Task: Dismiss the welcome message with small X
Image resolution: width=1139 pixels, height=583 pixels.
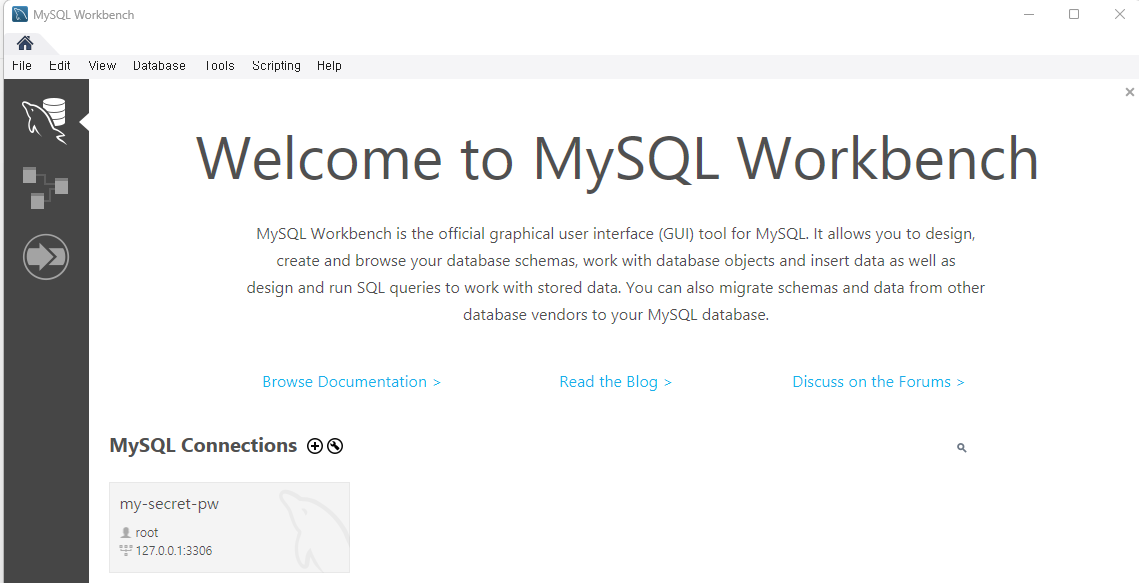Action: pyautogui.click(x=1130, y=91)
